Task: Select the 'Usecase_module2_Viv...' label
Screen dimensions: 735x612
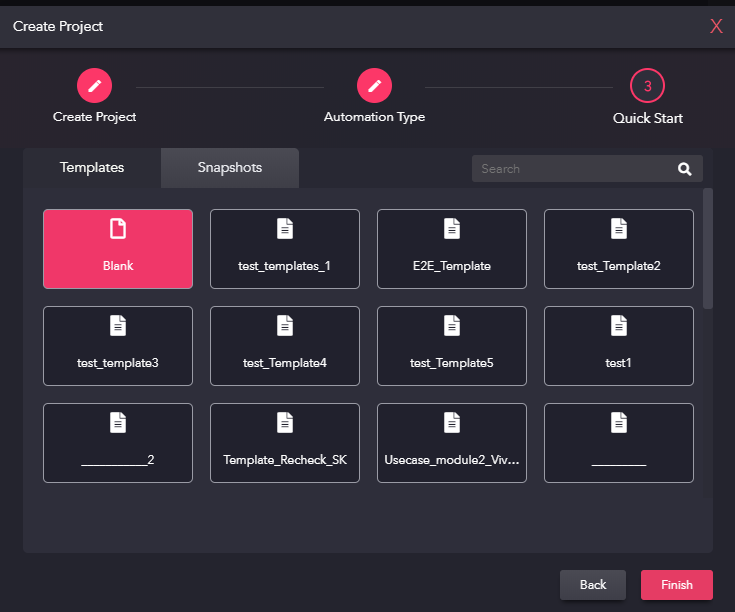Action: (x=451, y=460)
